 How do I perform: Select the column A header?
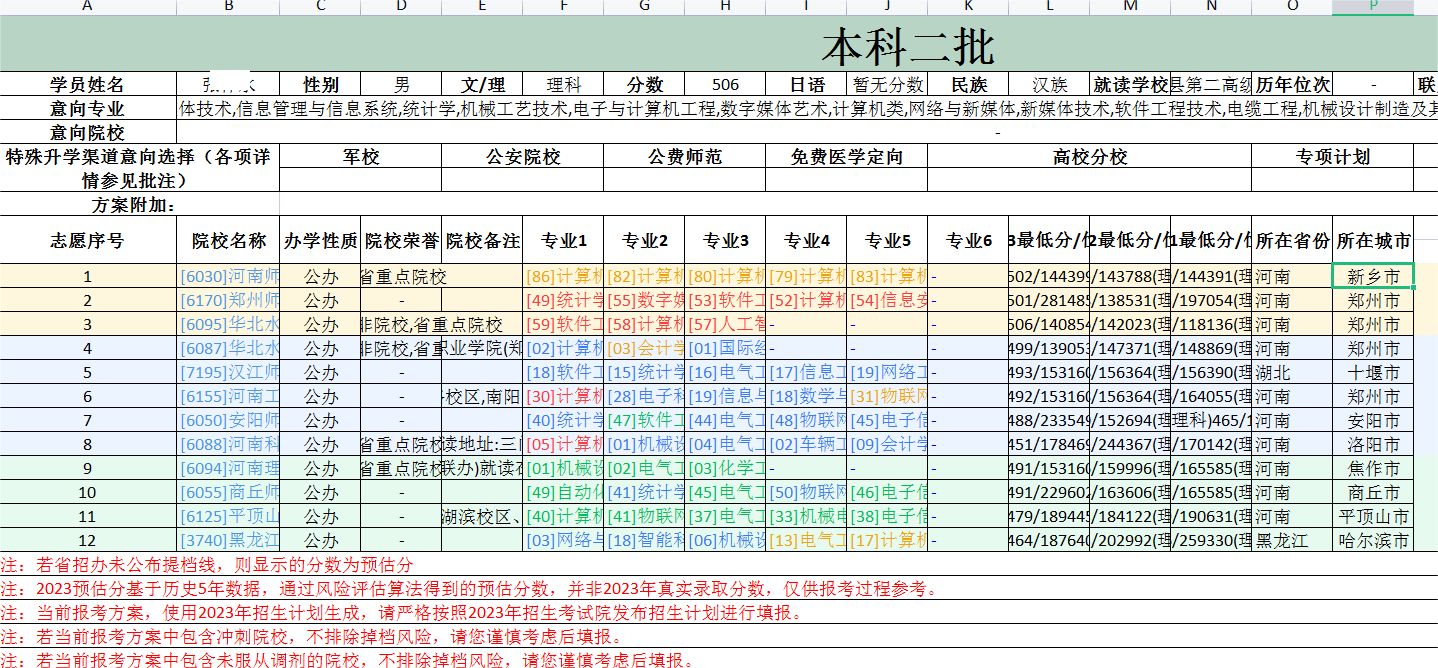click(x=86, y=8)
